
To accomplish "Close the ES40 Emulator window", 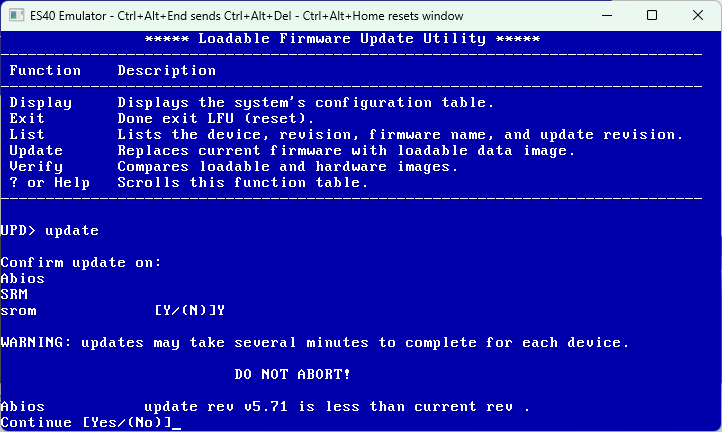I will [x=698, y=15].
